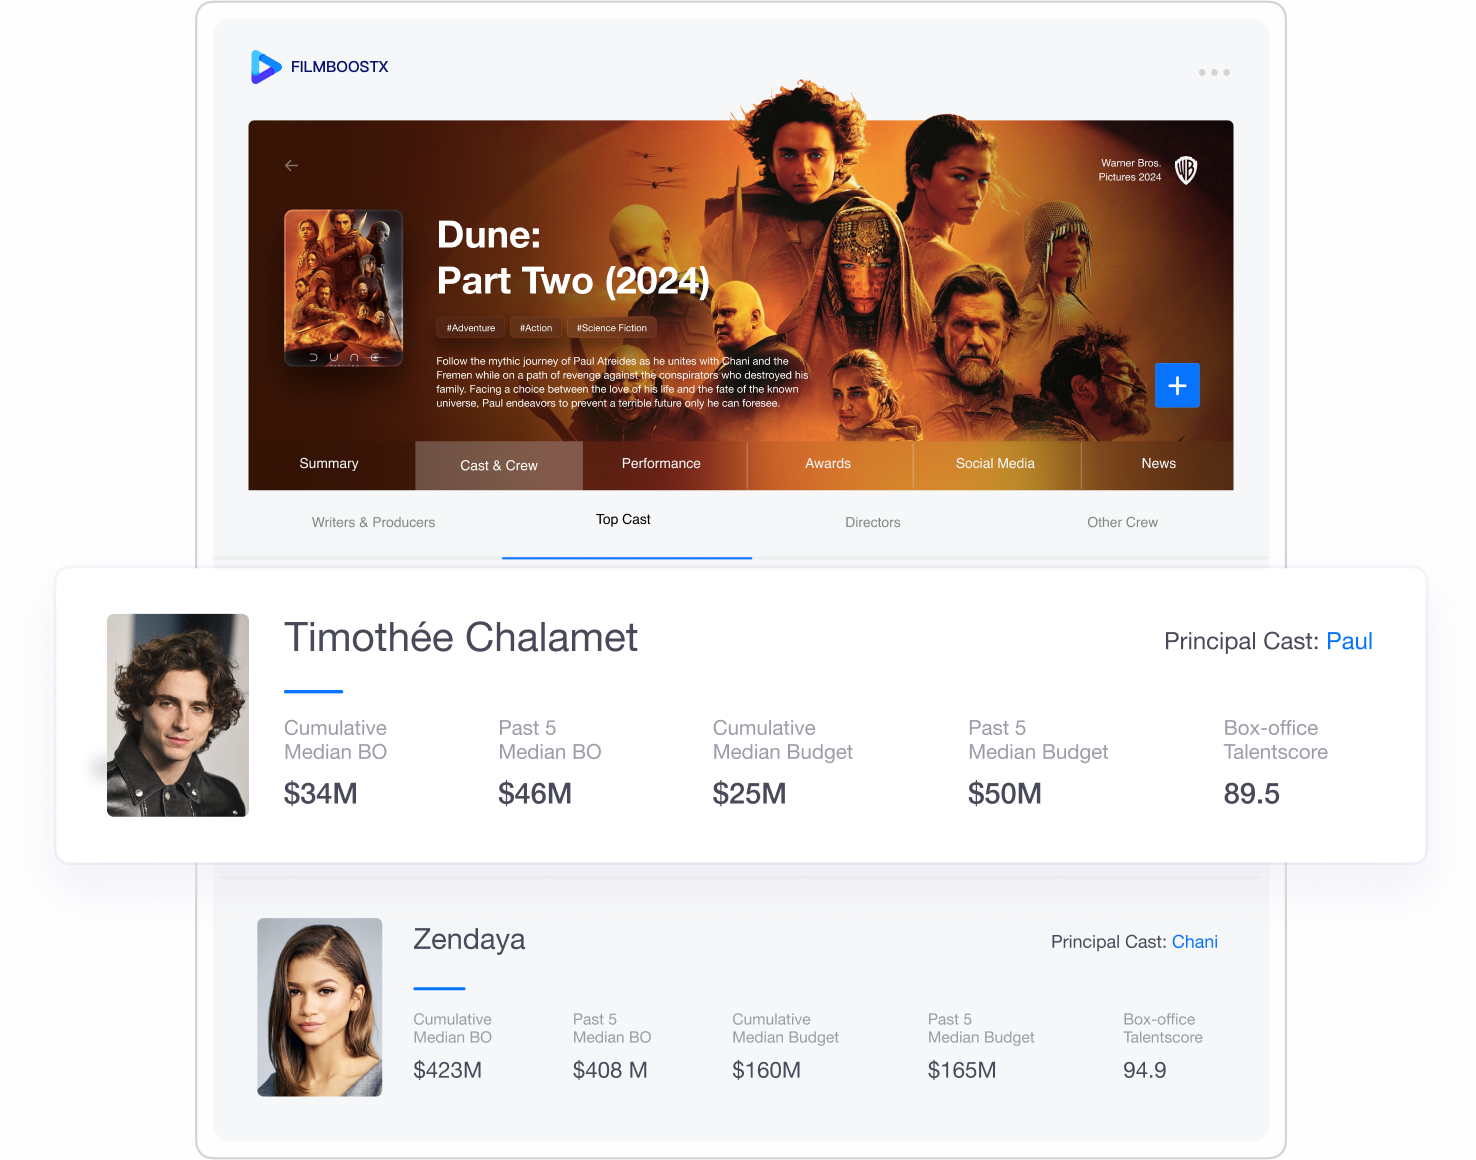This screenshot has height=1160, width=1476.
Task: Open the News tab
Action: click(1159, 464)
